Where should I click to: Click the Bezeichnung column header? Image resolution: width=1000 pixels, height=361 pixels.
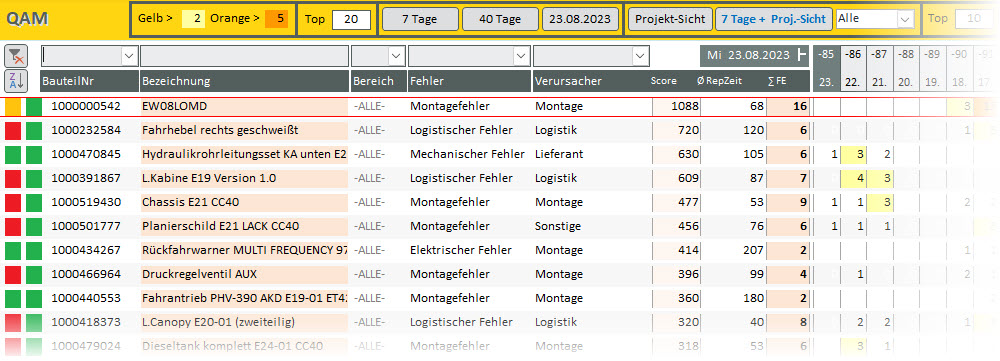(x=245, y=81)
